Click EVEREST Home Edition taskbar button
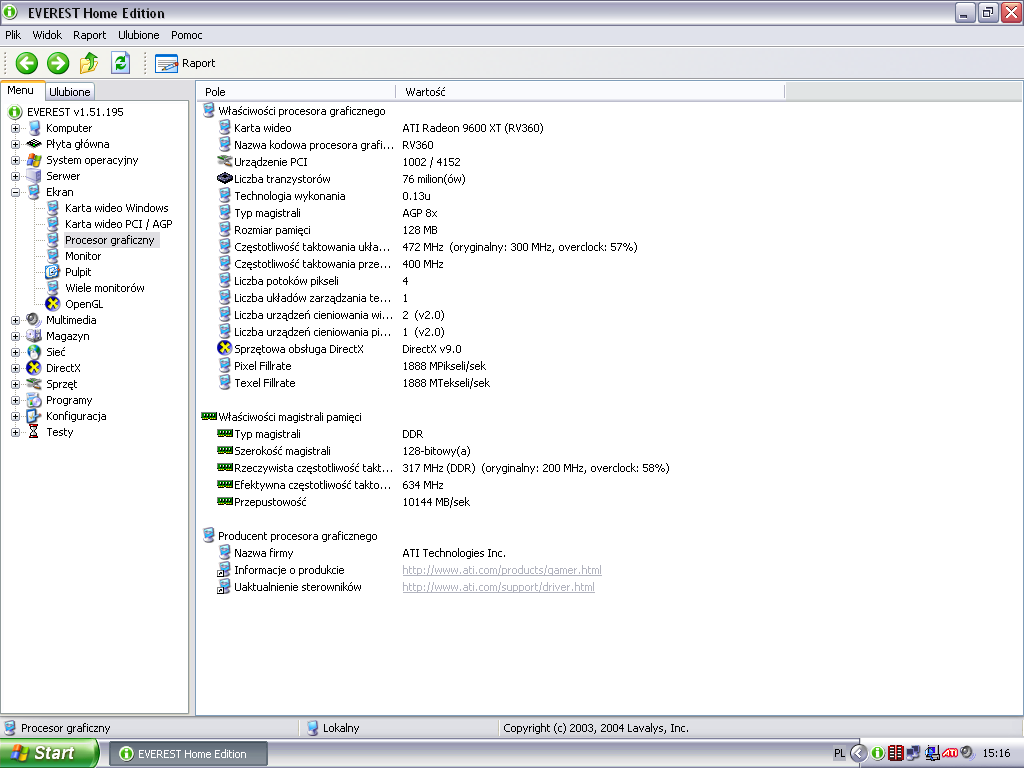1024x768 pixels. [187, 754]
